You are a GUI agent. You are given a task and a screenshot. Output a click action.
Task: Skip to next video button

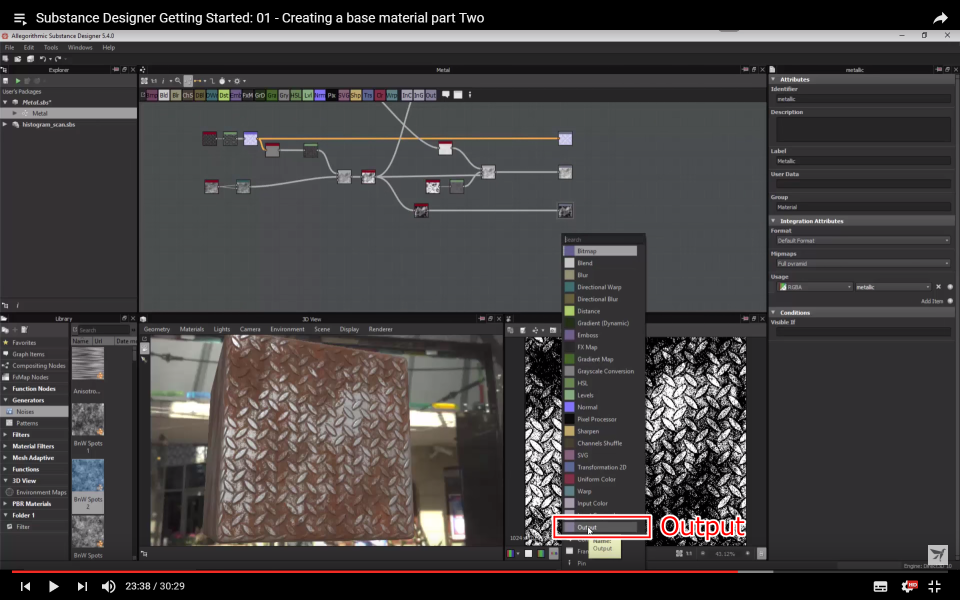82,586
